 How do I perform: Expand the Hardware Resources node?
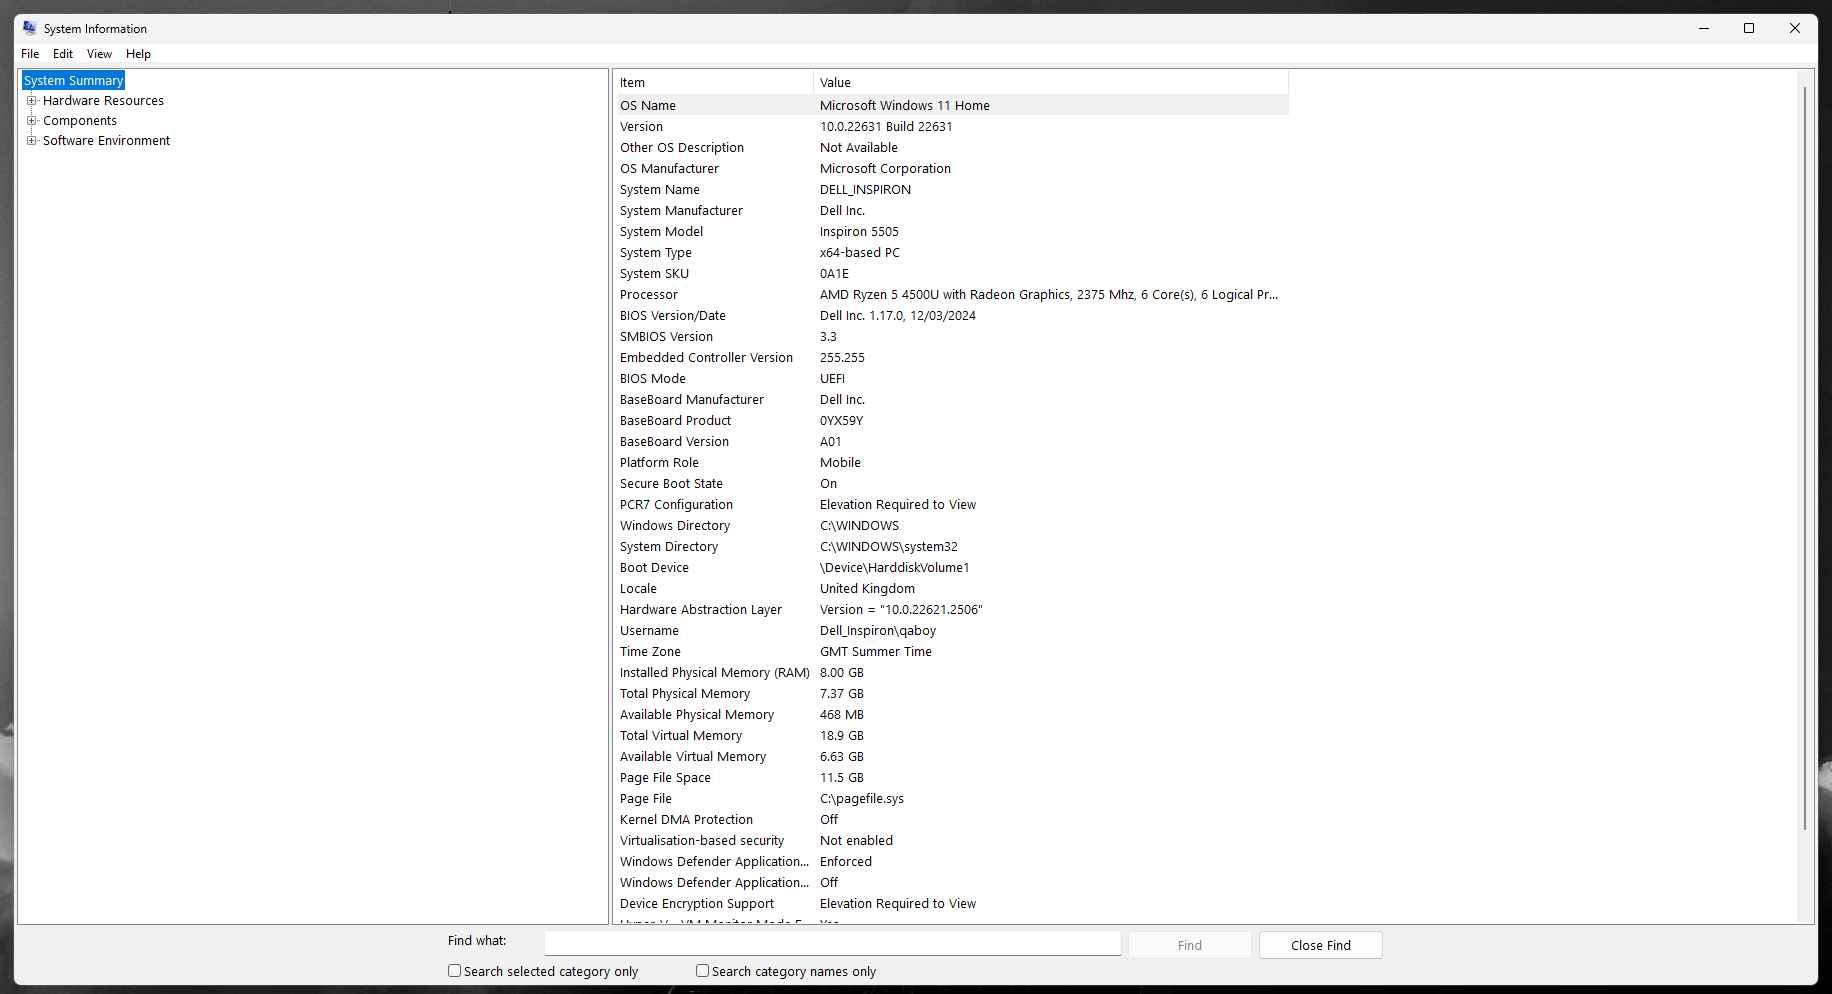[x=32, y=101]
